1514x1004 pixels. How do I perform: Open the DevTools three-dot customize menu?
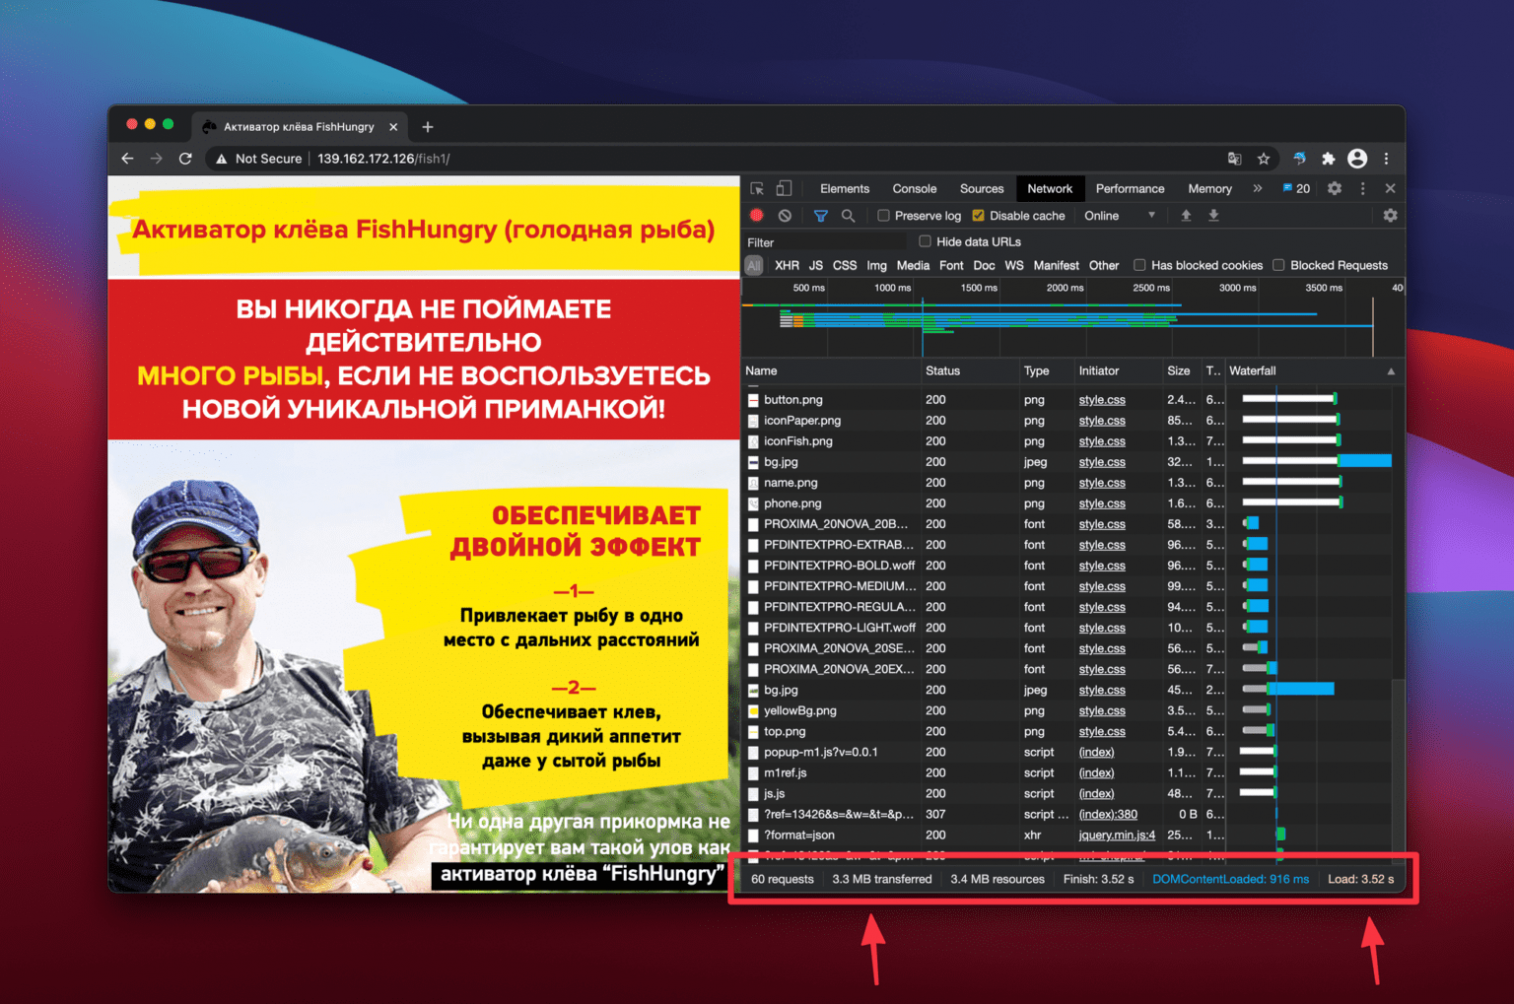(1362, 188)
